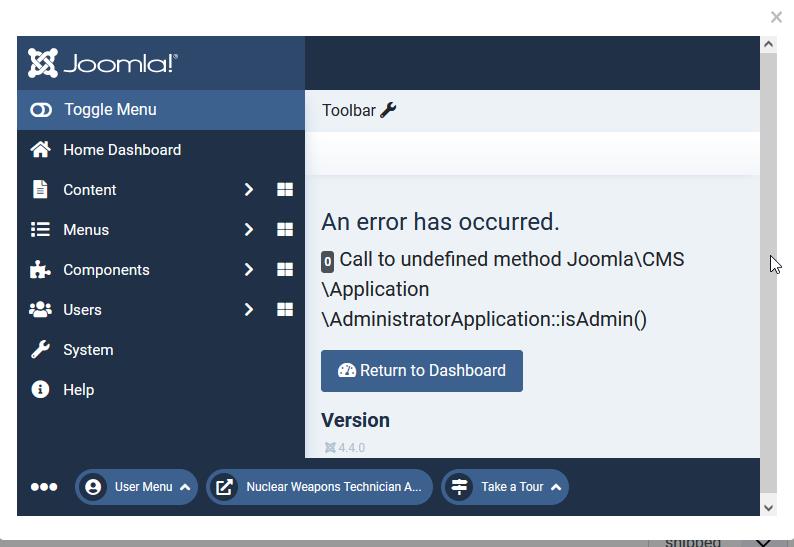Open the Take a Tour dropdown
The height and width of the screenshot is (547, 794).
pyautogui.click(x=505, y=487)
